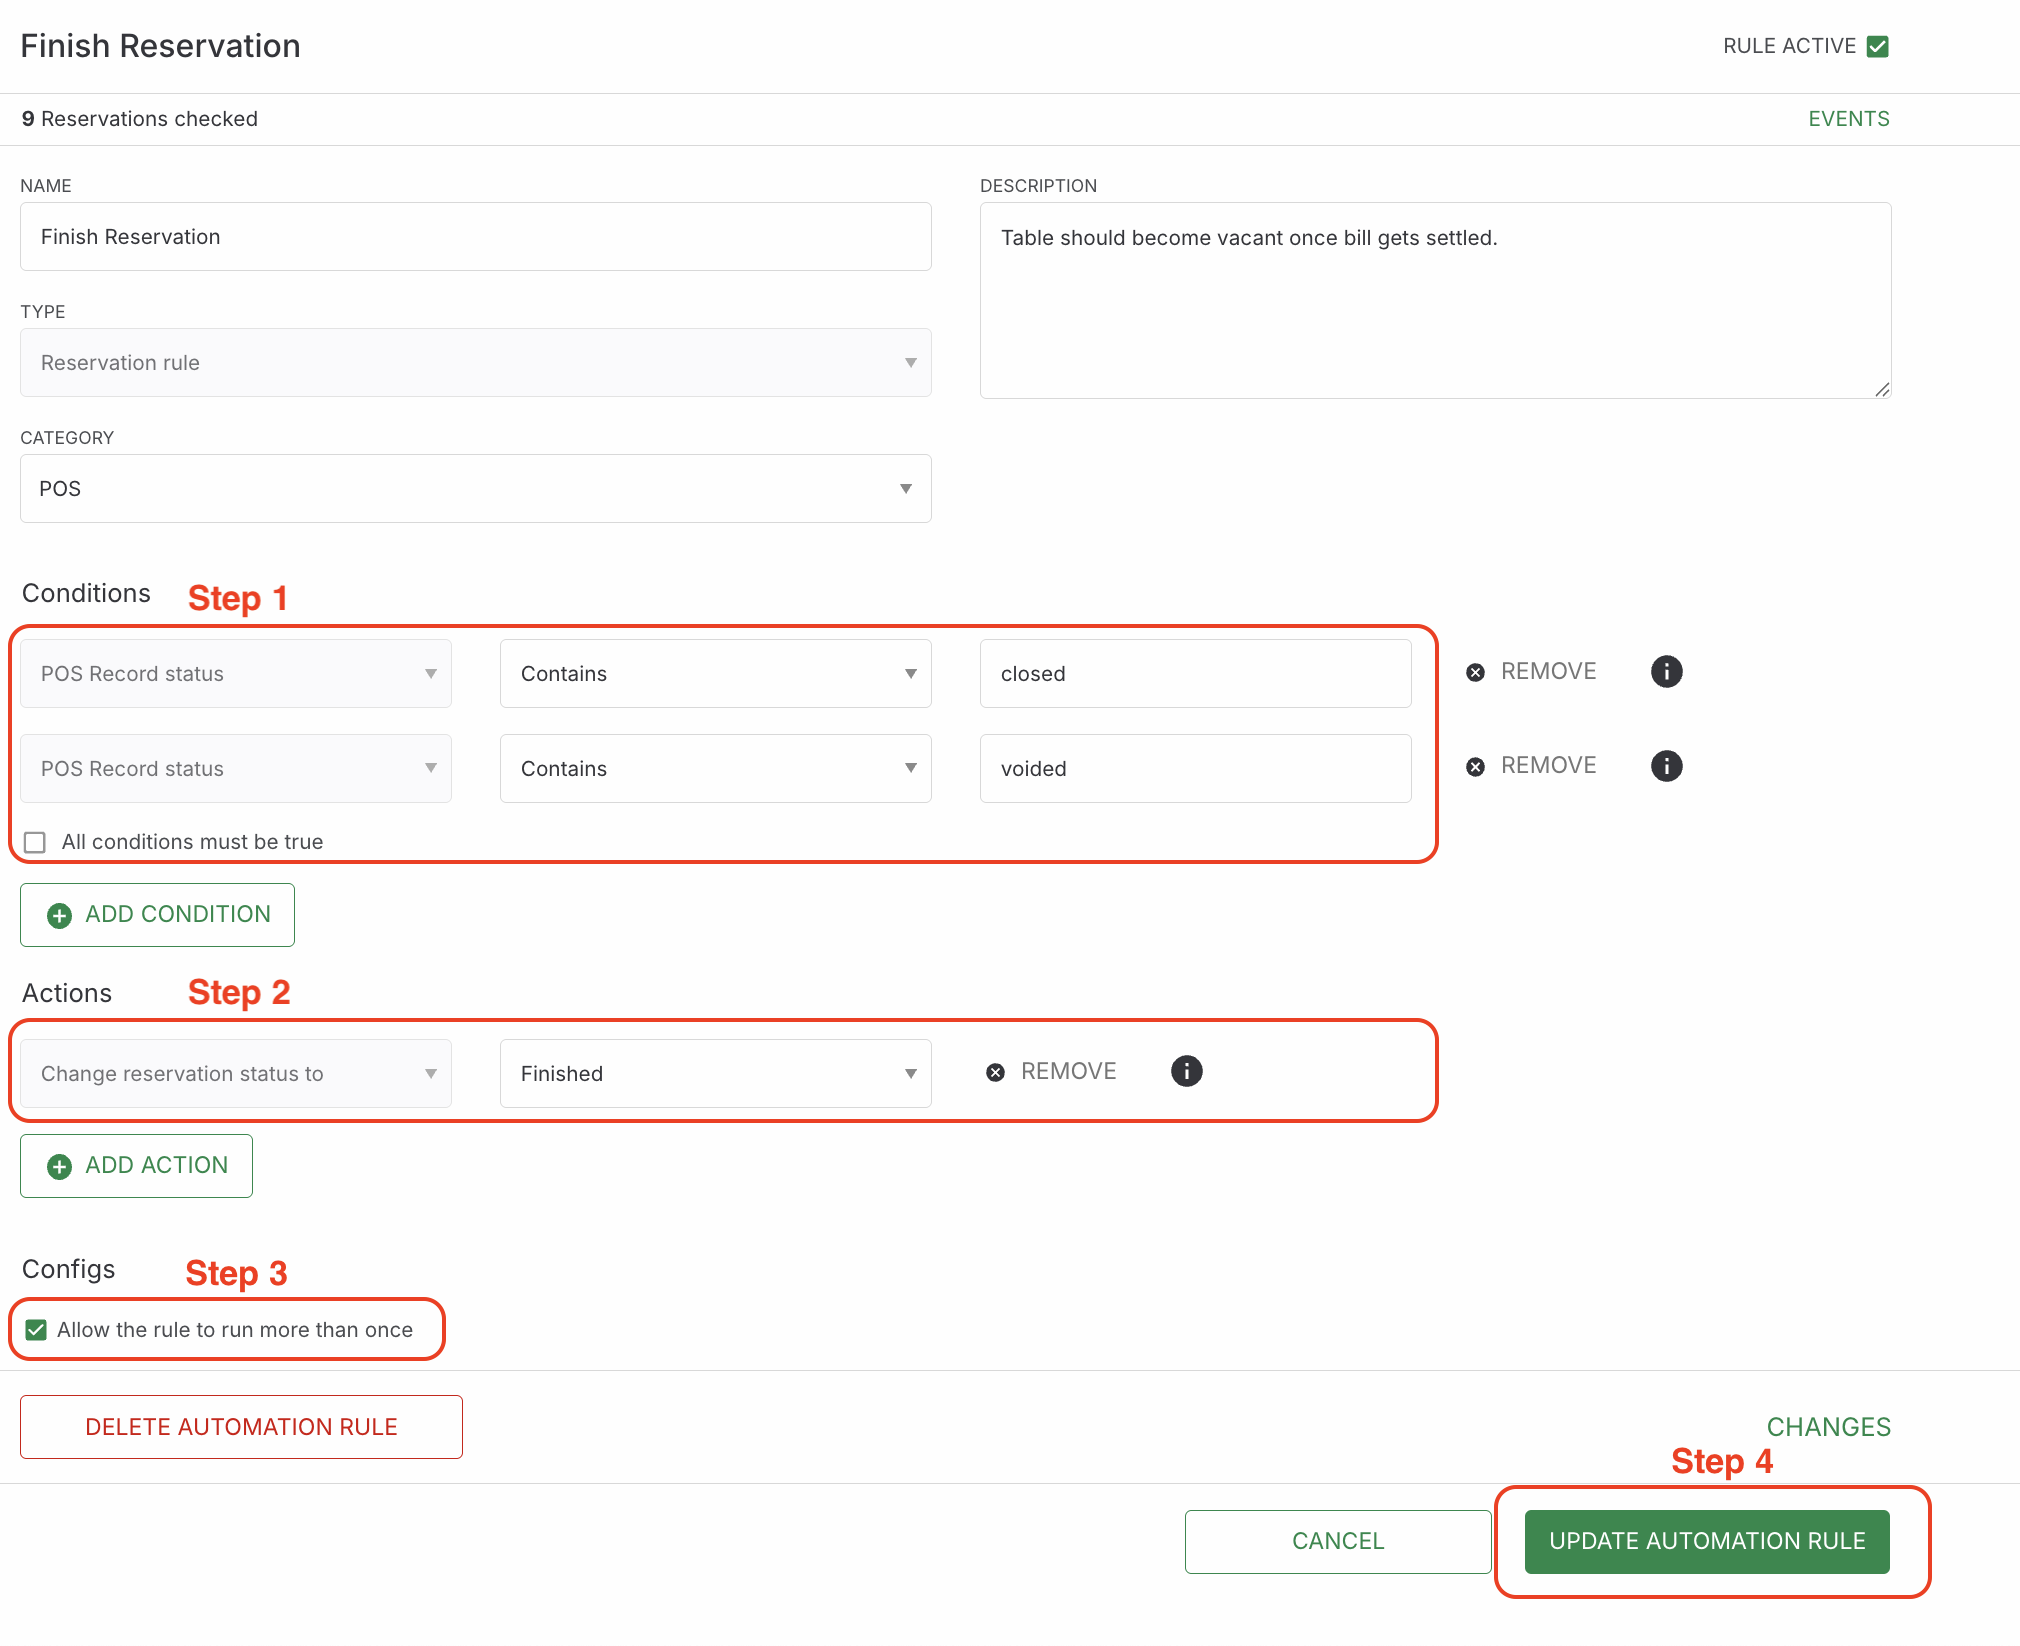Viewport: 2020px width, 1646px height.
Task: Click remove X icon on Finished action
Action: 995,1072
